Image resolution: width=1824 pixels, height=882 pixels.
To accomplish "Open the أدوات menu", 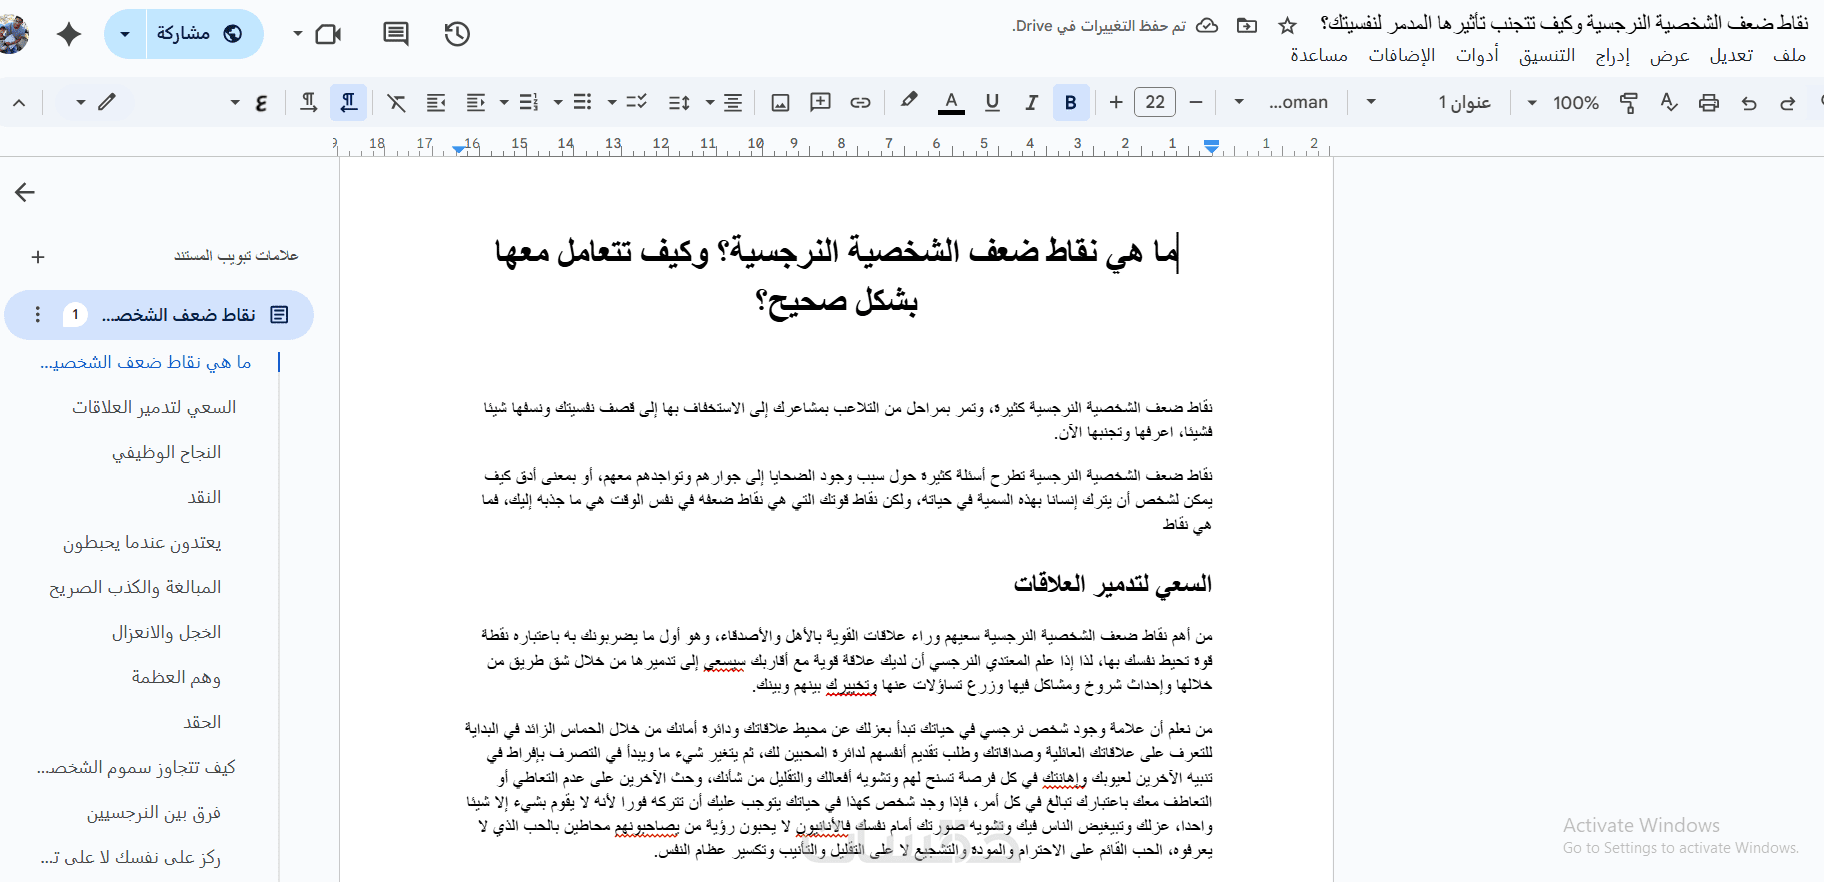I will pyautogui.click(x=1477, y=56).
